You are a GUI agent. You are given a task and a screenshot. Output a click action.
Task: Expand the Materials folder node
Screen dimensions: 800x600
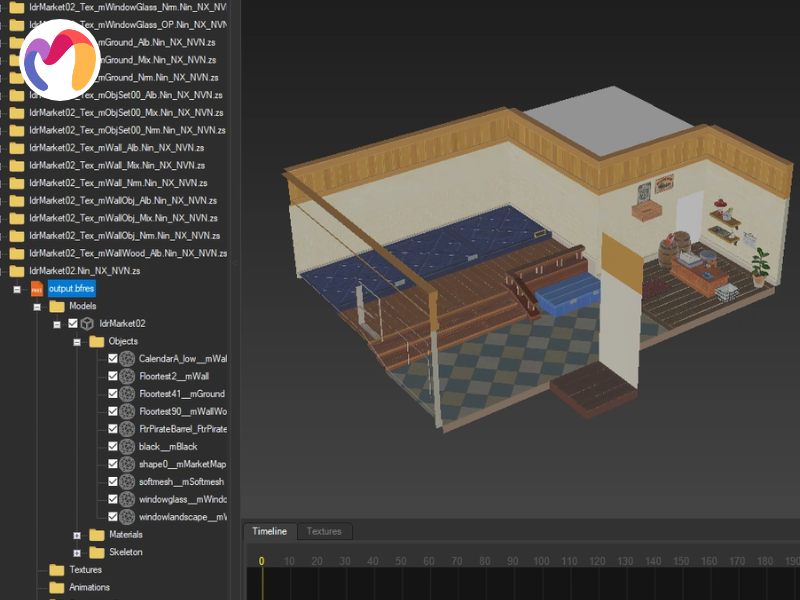click(x=77, y=535)
